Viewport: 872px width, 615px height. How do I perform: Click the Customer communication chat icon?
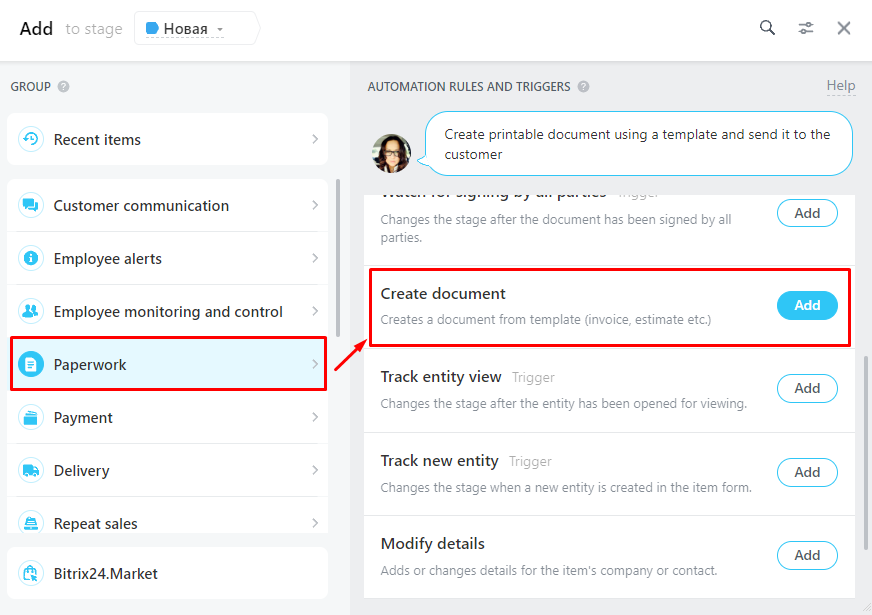(x=31, y=206)
